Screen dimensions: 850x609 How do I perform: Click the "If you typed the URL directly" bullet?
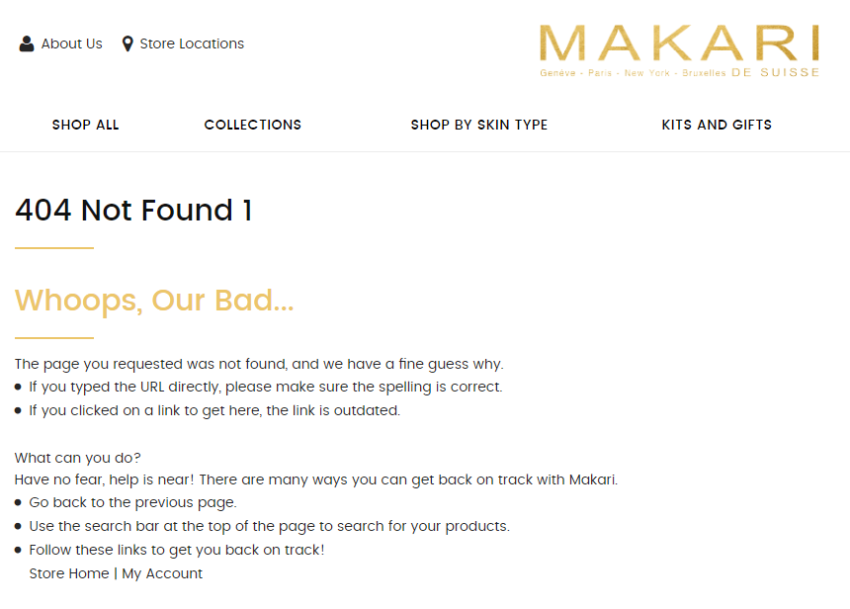265,387
